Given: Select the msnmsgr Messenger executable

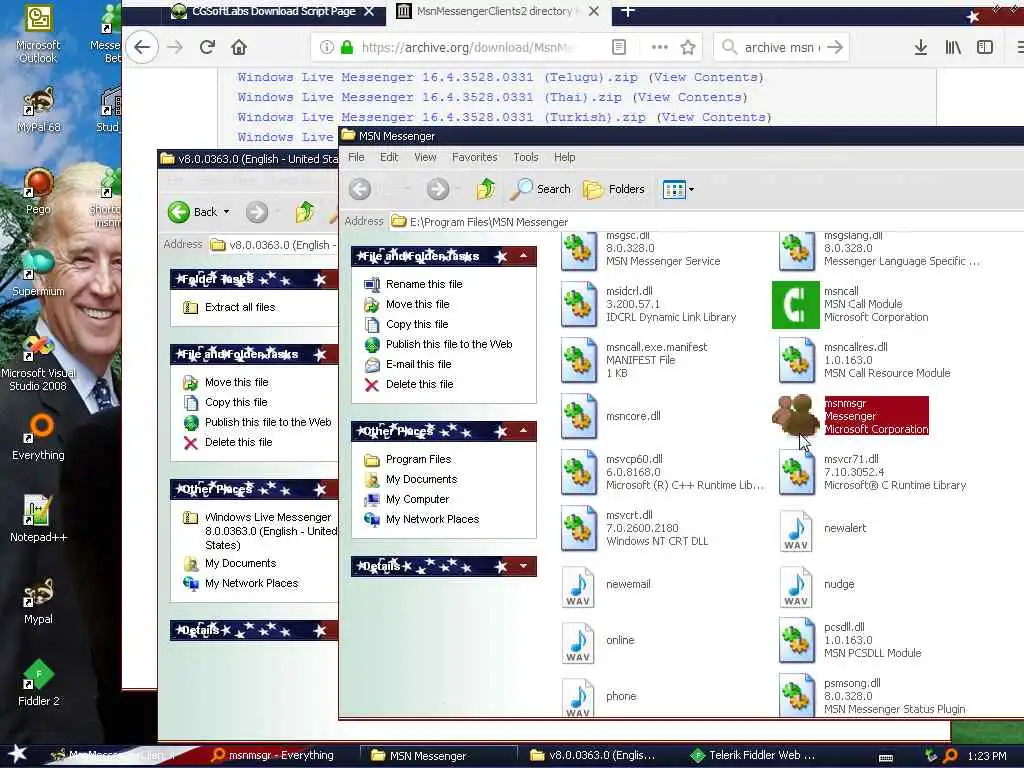Looking at the screenshot, I should tap(850, 416).
